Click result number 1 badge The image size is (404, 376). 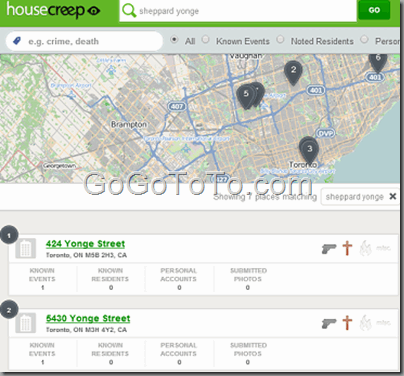(9, 236)
